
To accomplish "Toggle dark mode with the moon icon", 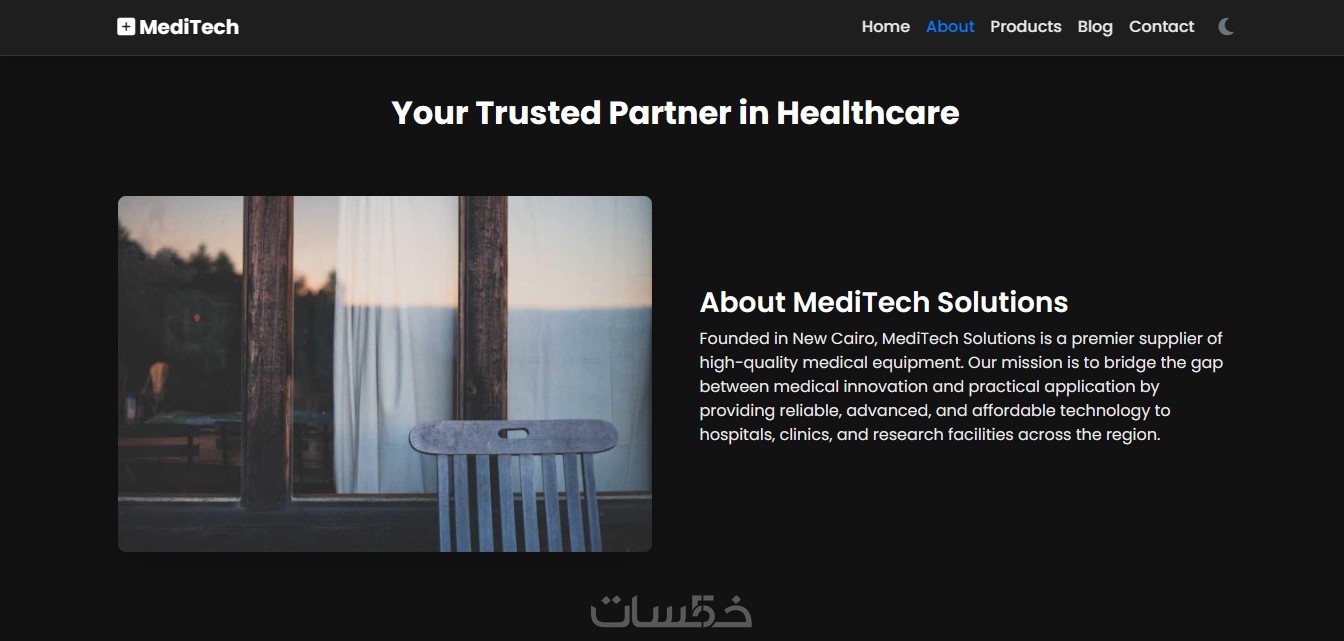I will pos(1226,27).
